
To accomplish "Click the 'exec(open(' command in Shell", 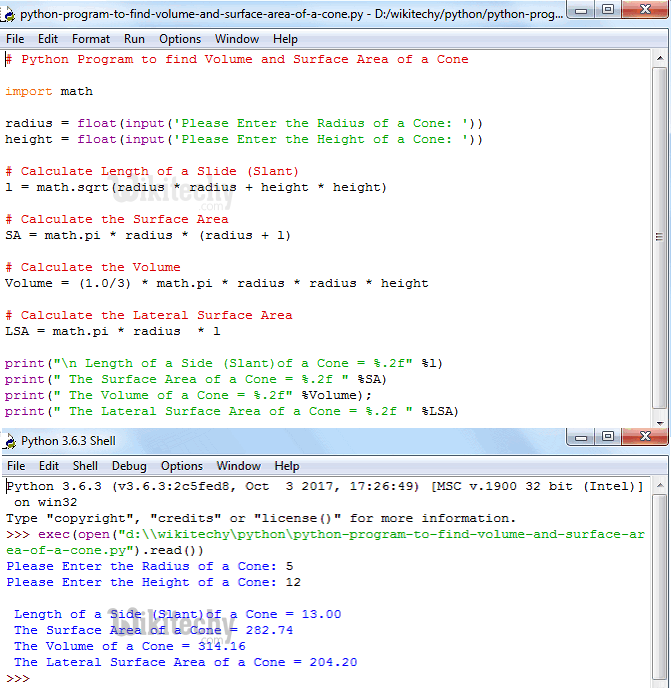I will point(325,542).
